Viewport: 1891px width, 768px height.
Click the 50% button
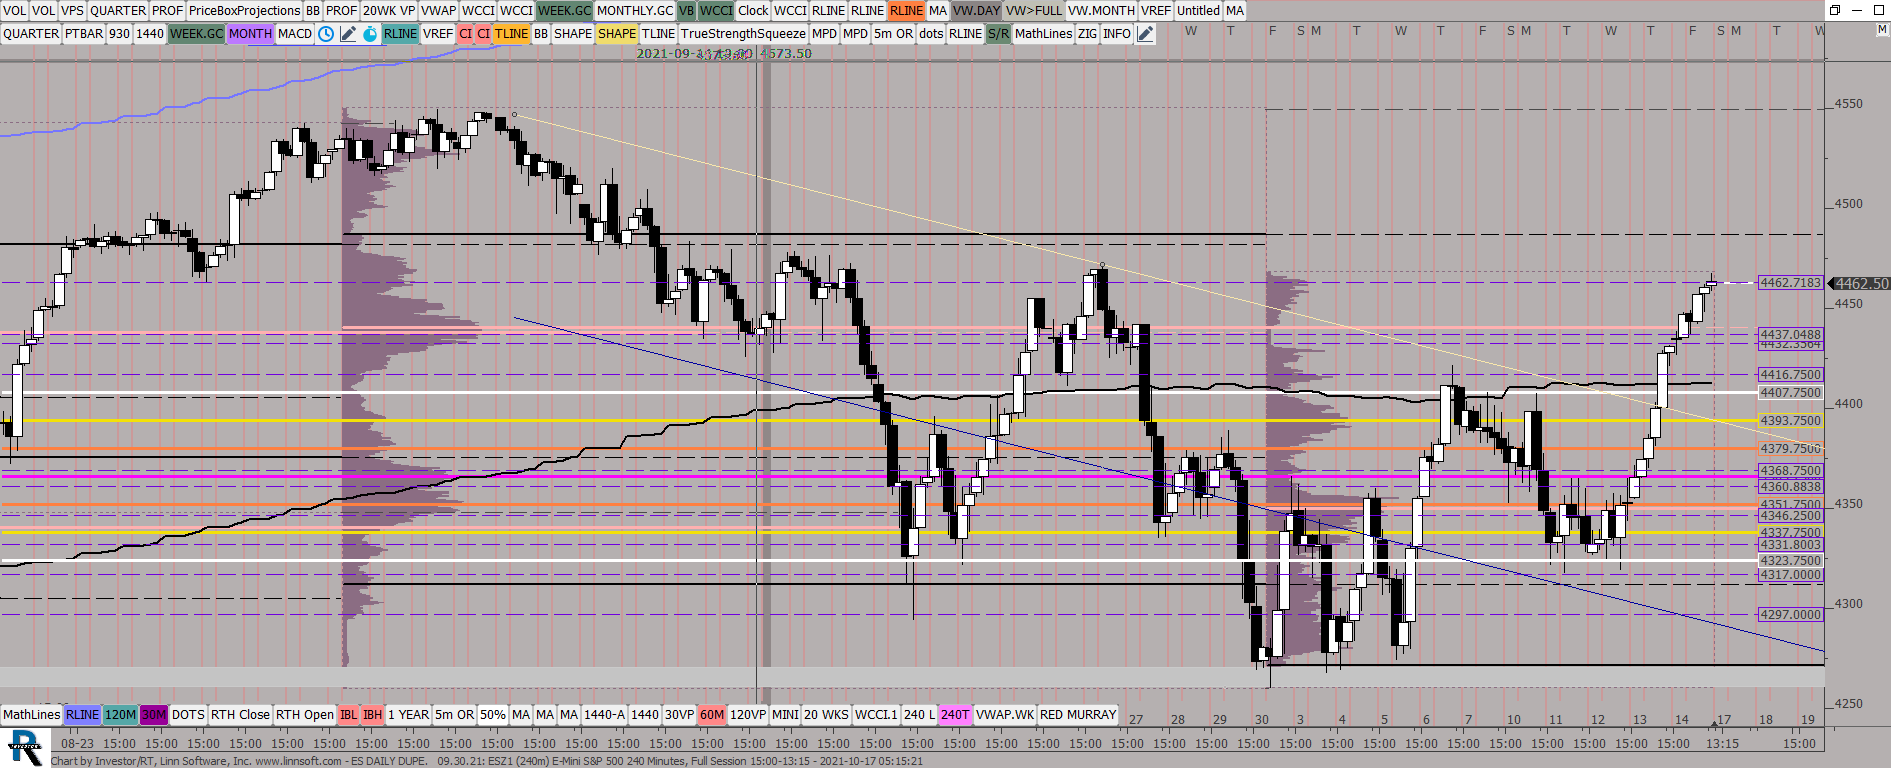click(x=493, y=715)
